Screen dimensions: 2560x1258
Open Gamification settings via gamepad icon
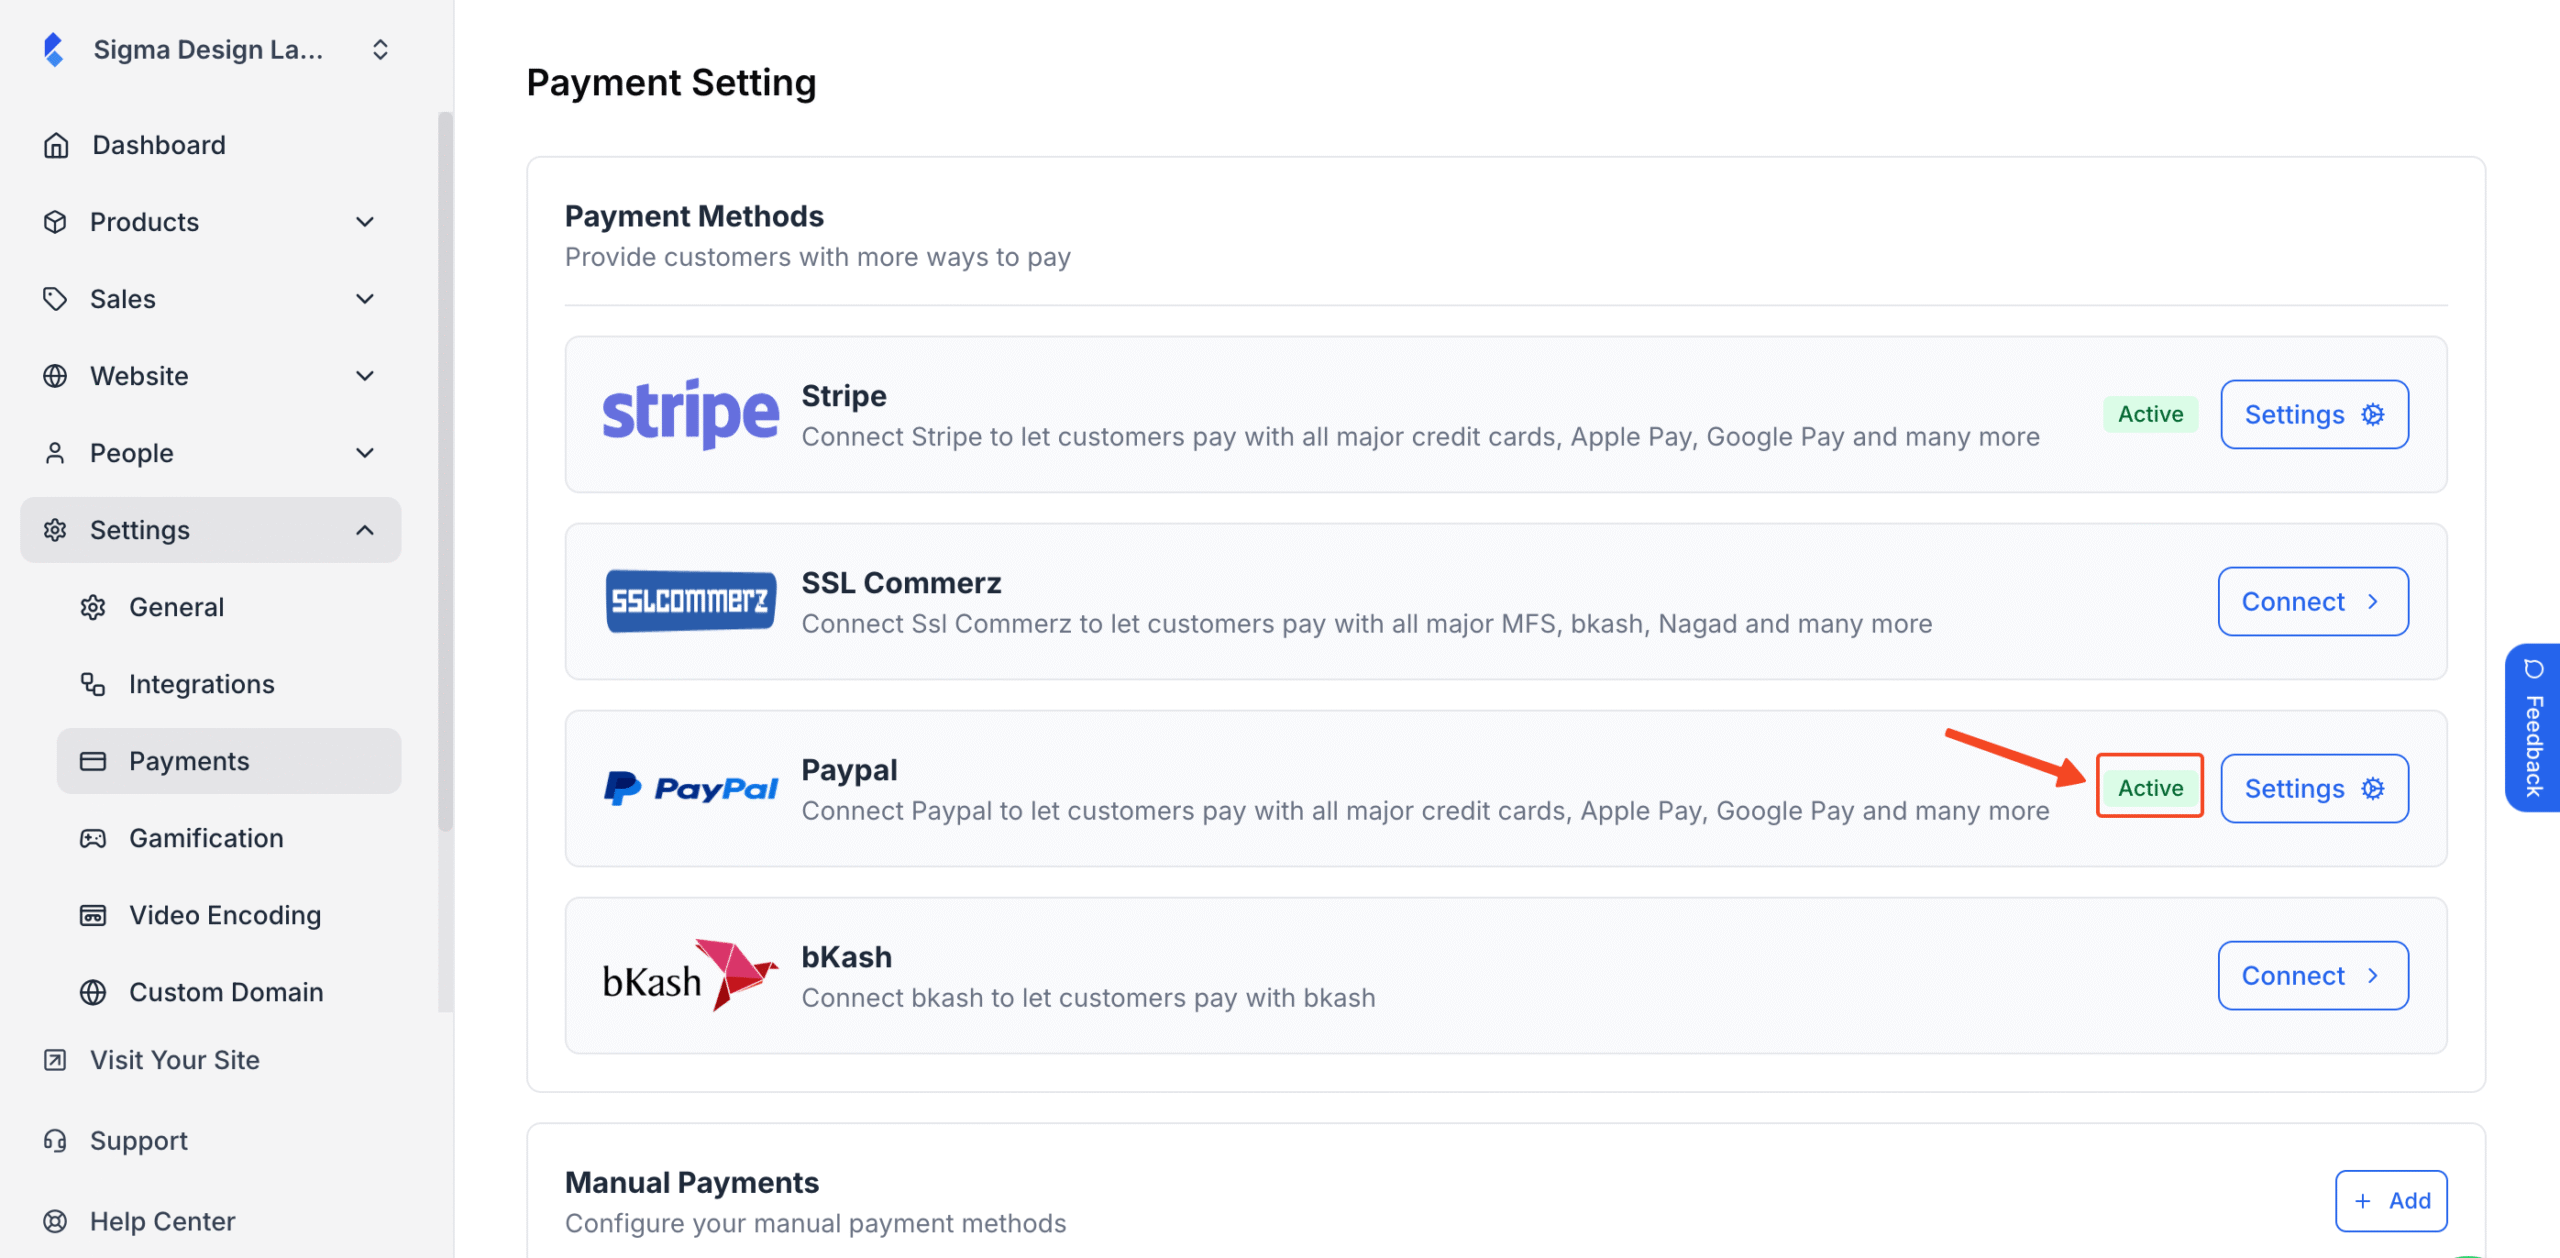[93, 838]
